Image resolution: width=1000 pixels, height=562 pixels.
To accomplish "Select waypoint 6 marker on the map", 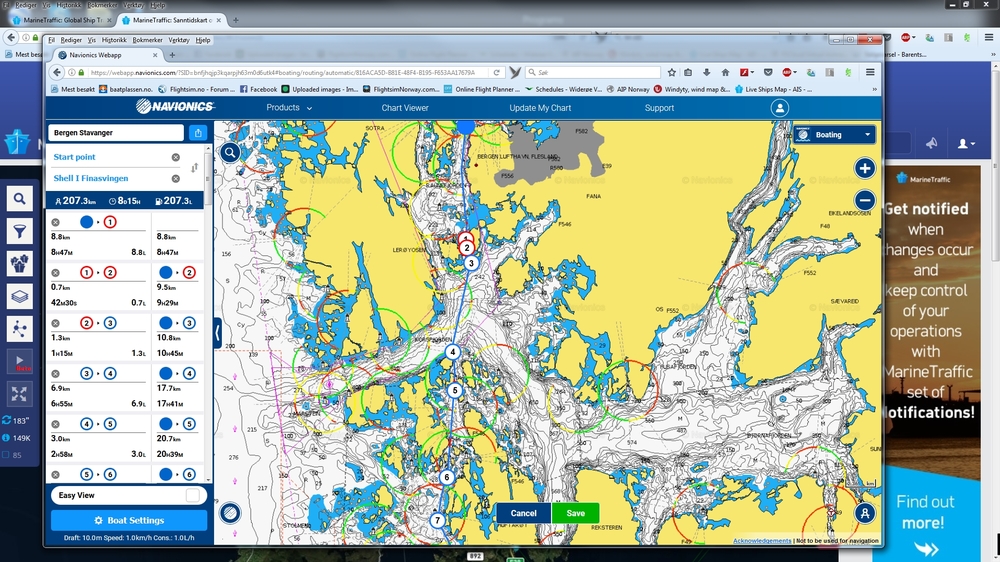I will 446,477.
